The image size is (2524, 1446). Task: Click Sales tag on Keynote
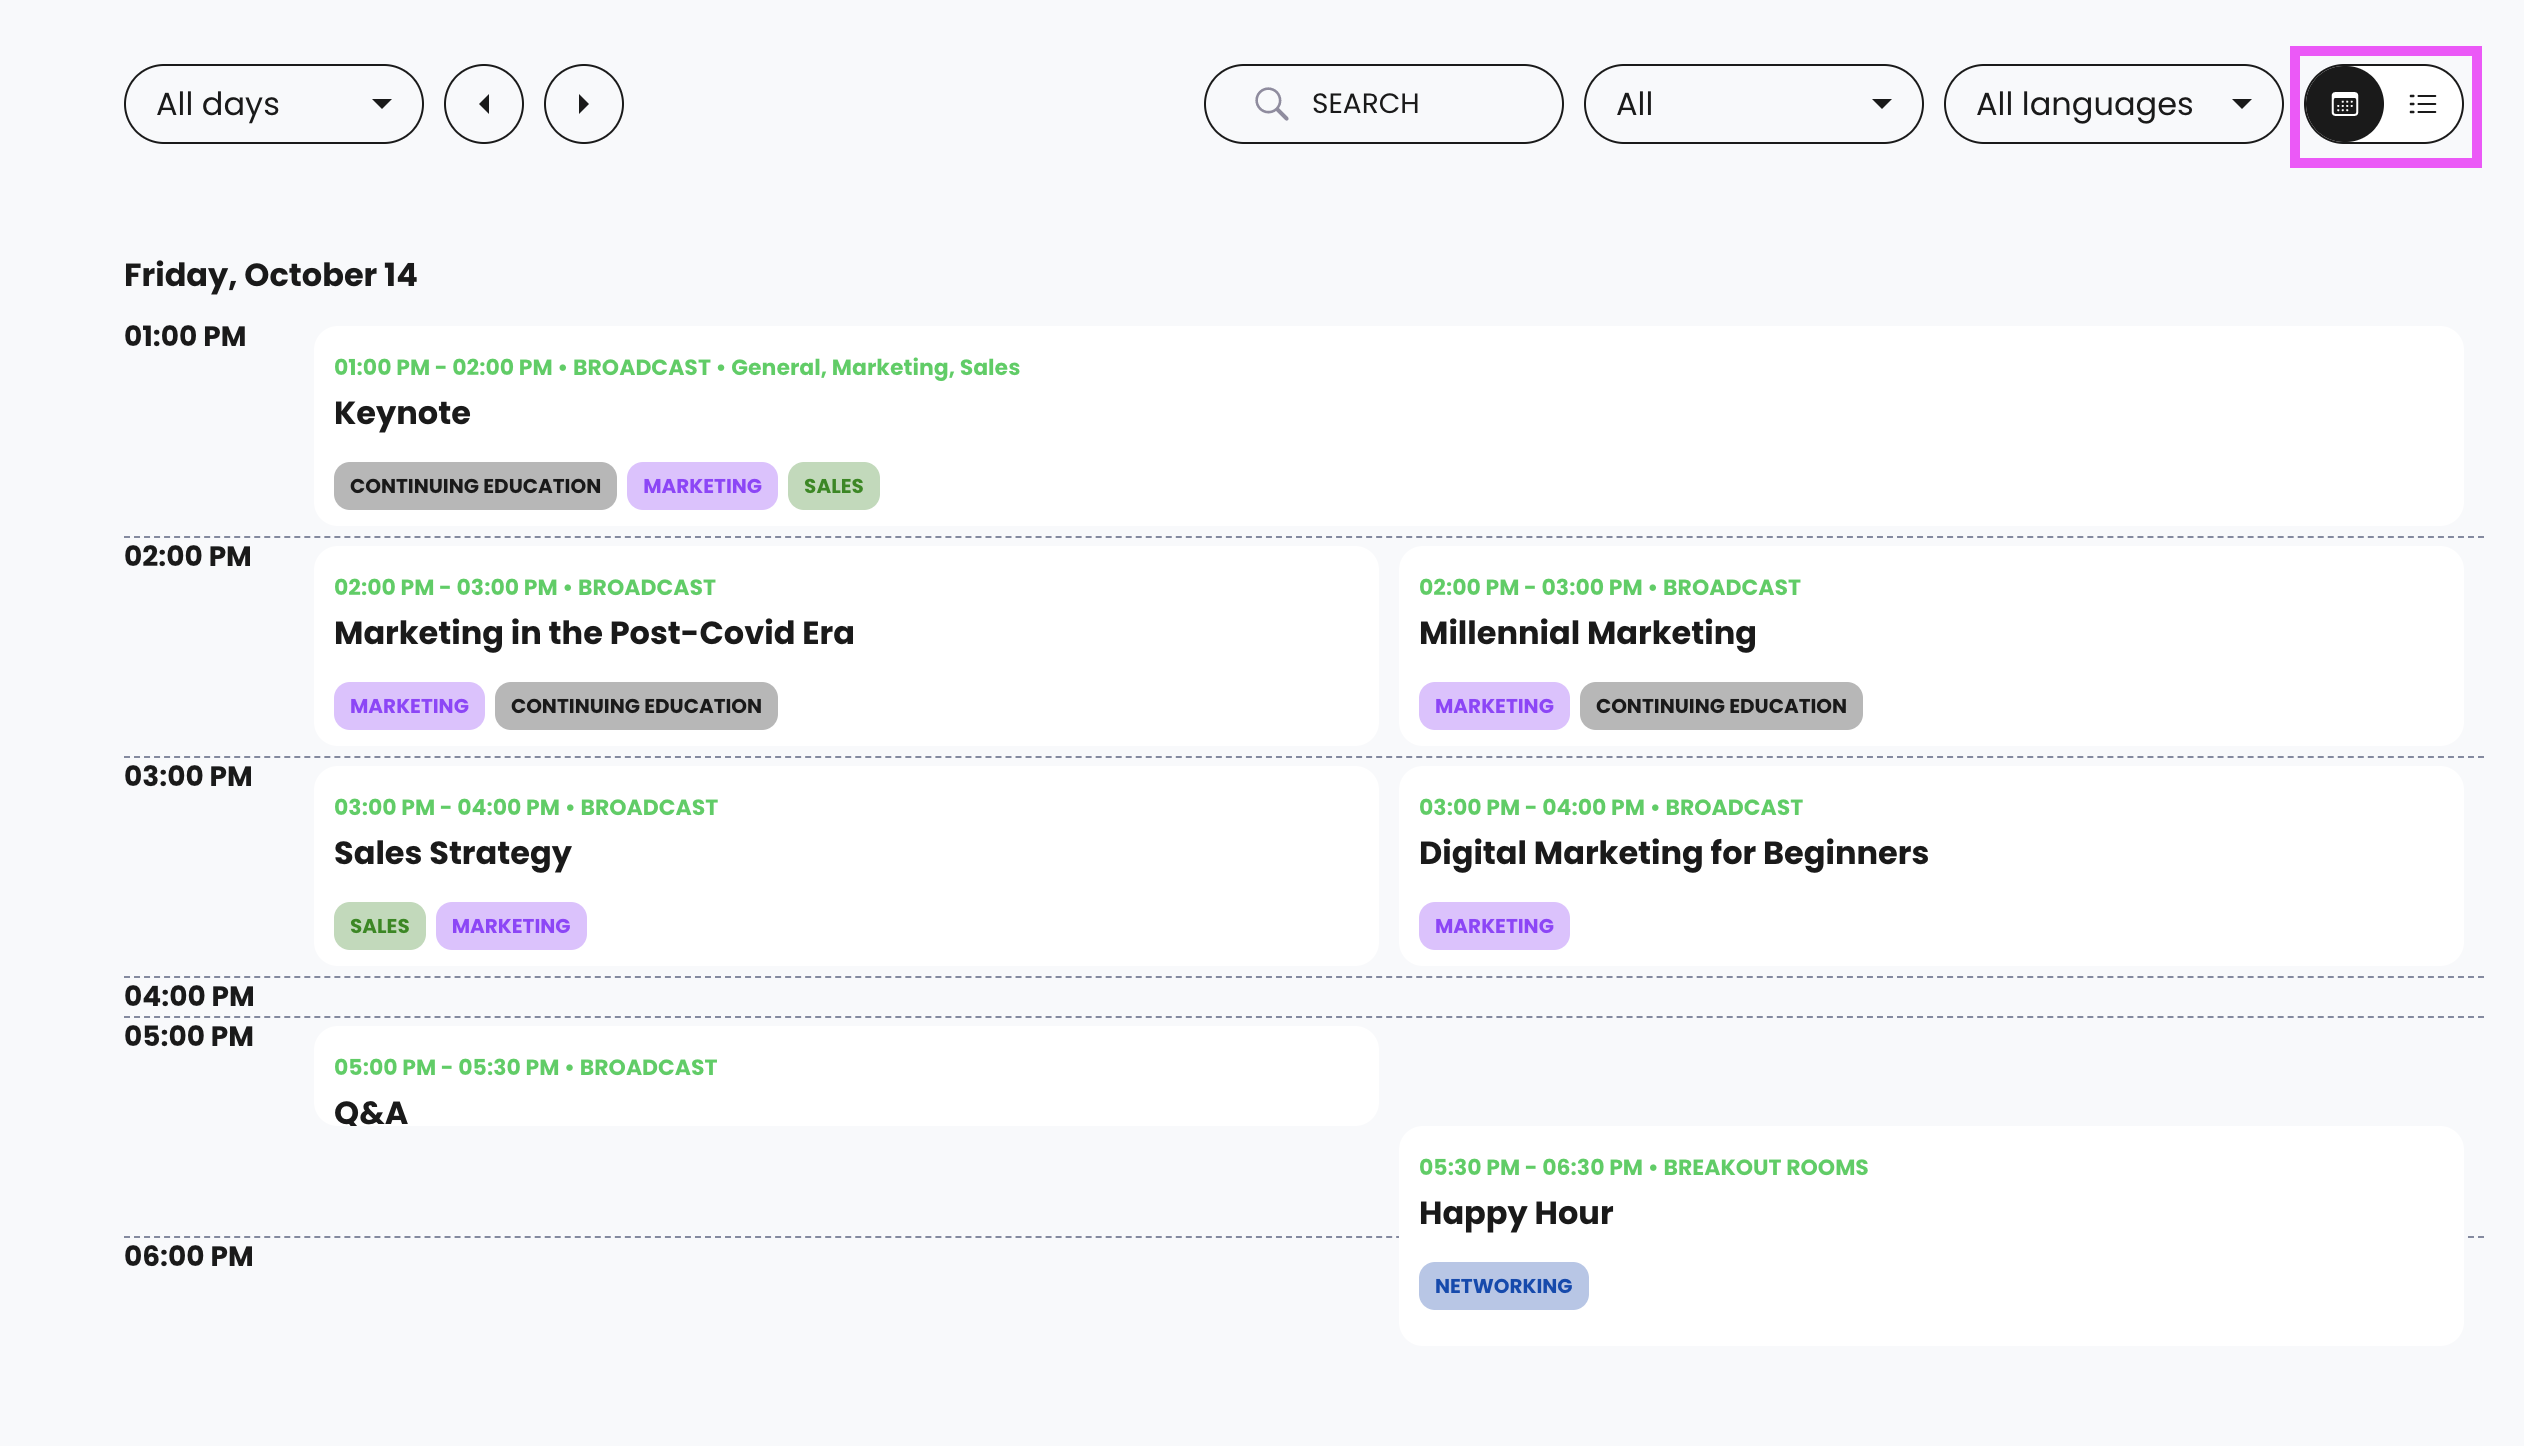(833, 486)
